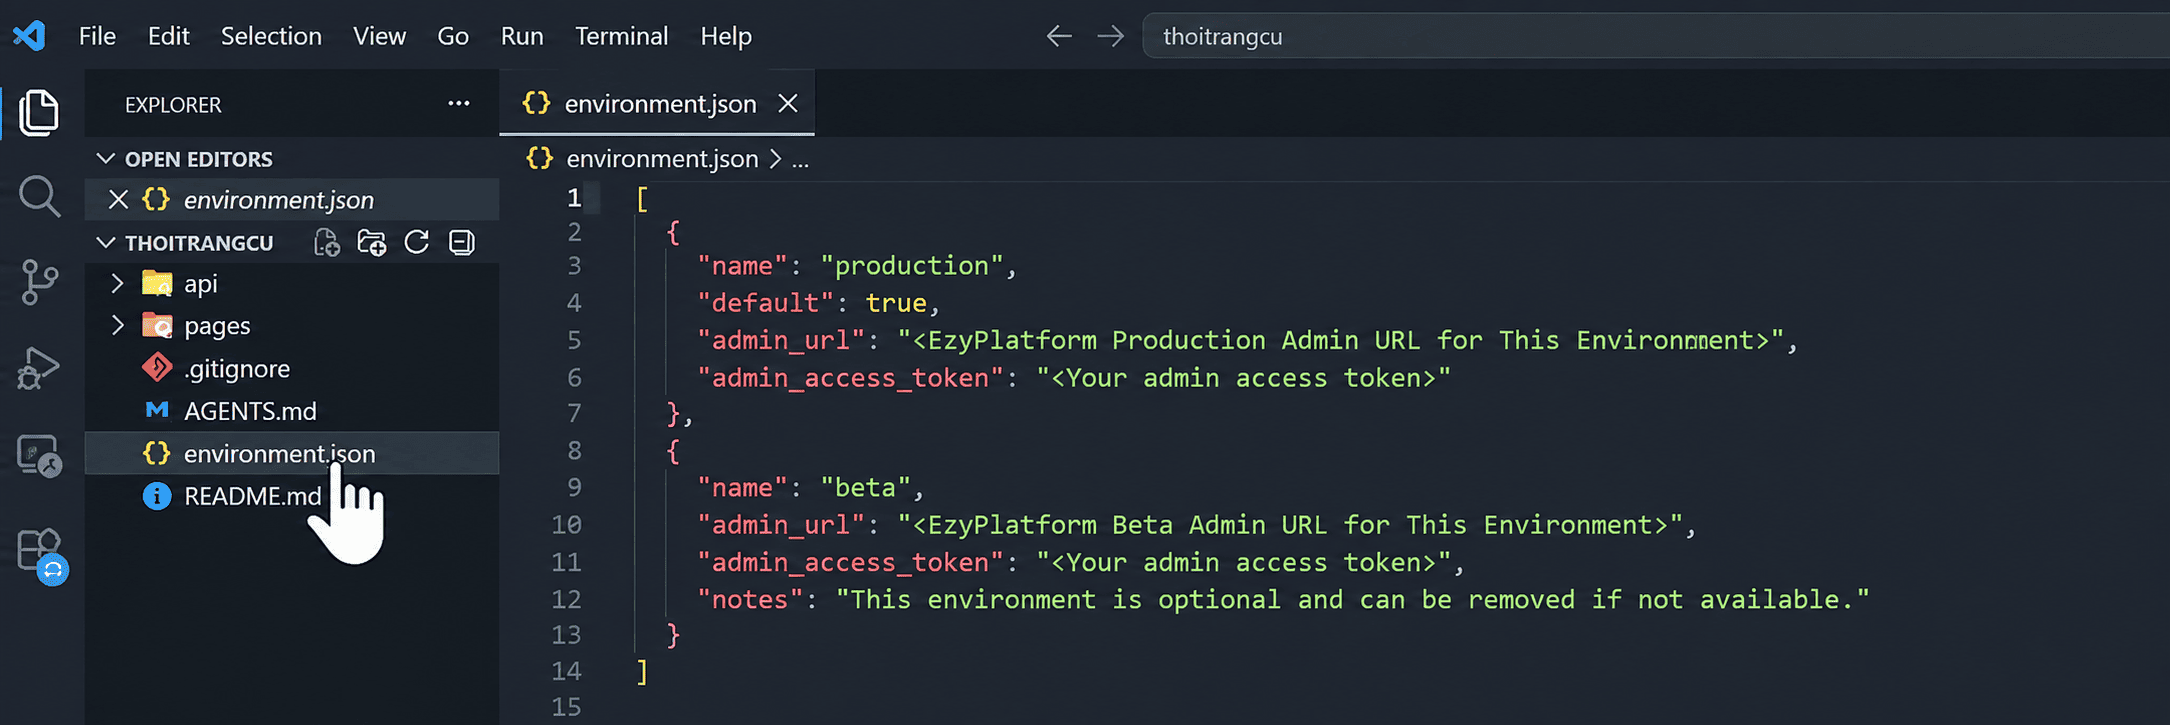Open the Explorer view in activity bar
Screen dimensions: 2170x725
click(39, 112)
